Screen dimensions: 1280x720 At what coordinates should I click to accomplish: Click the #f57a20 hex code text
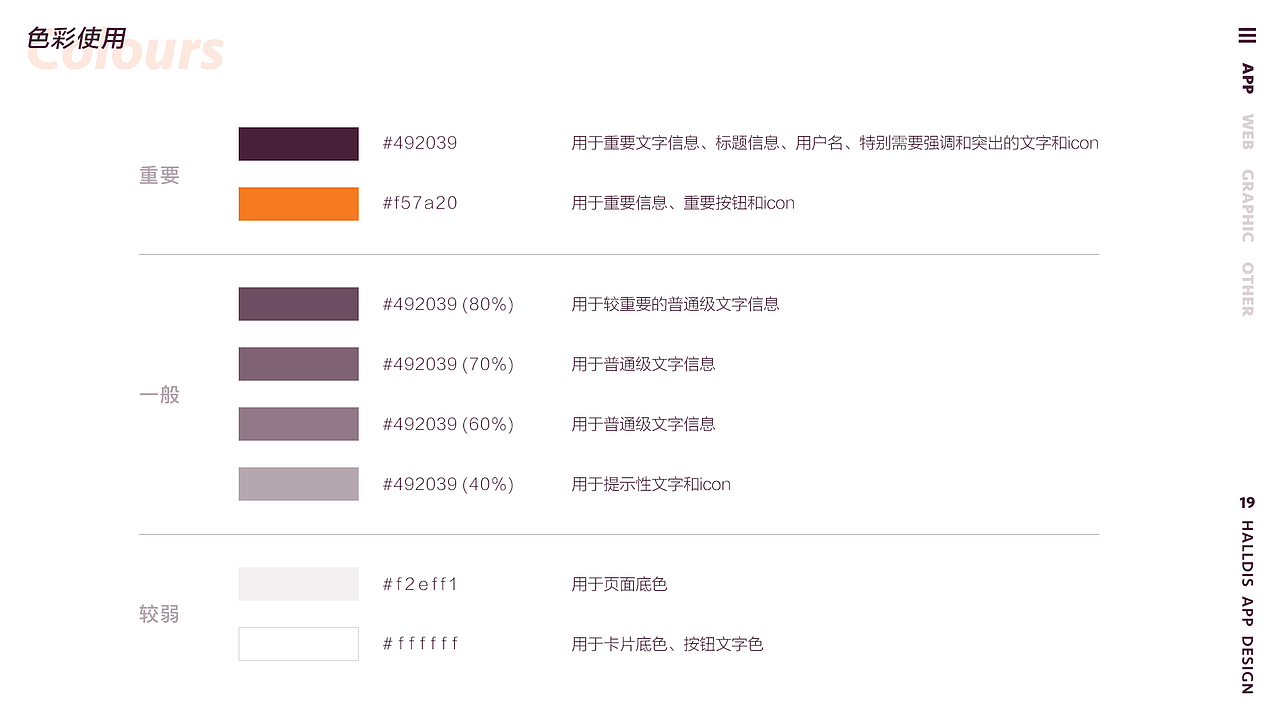click(420, 203)
